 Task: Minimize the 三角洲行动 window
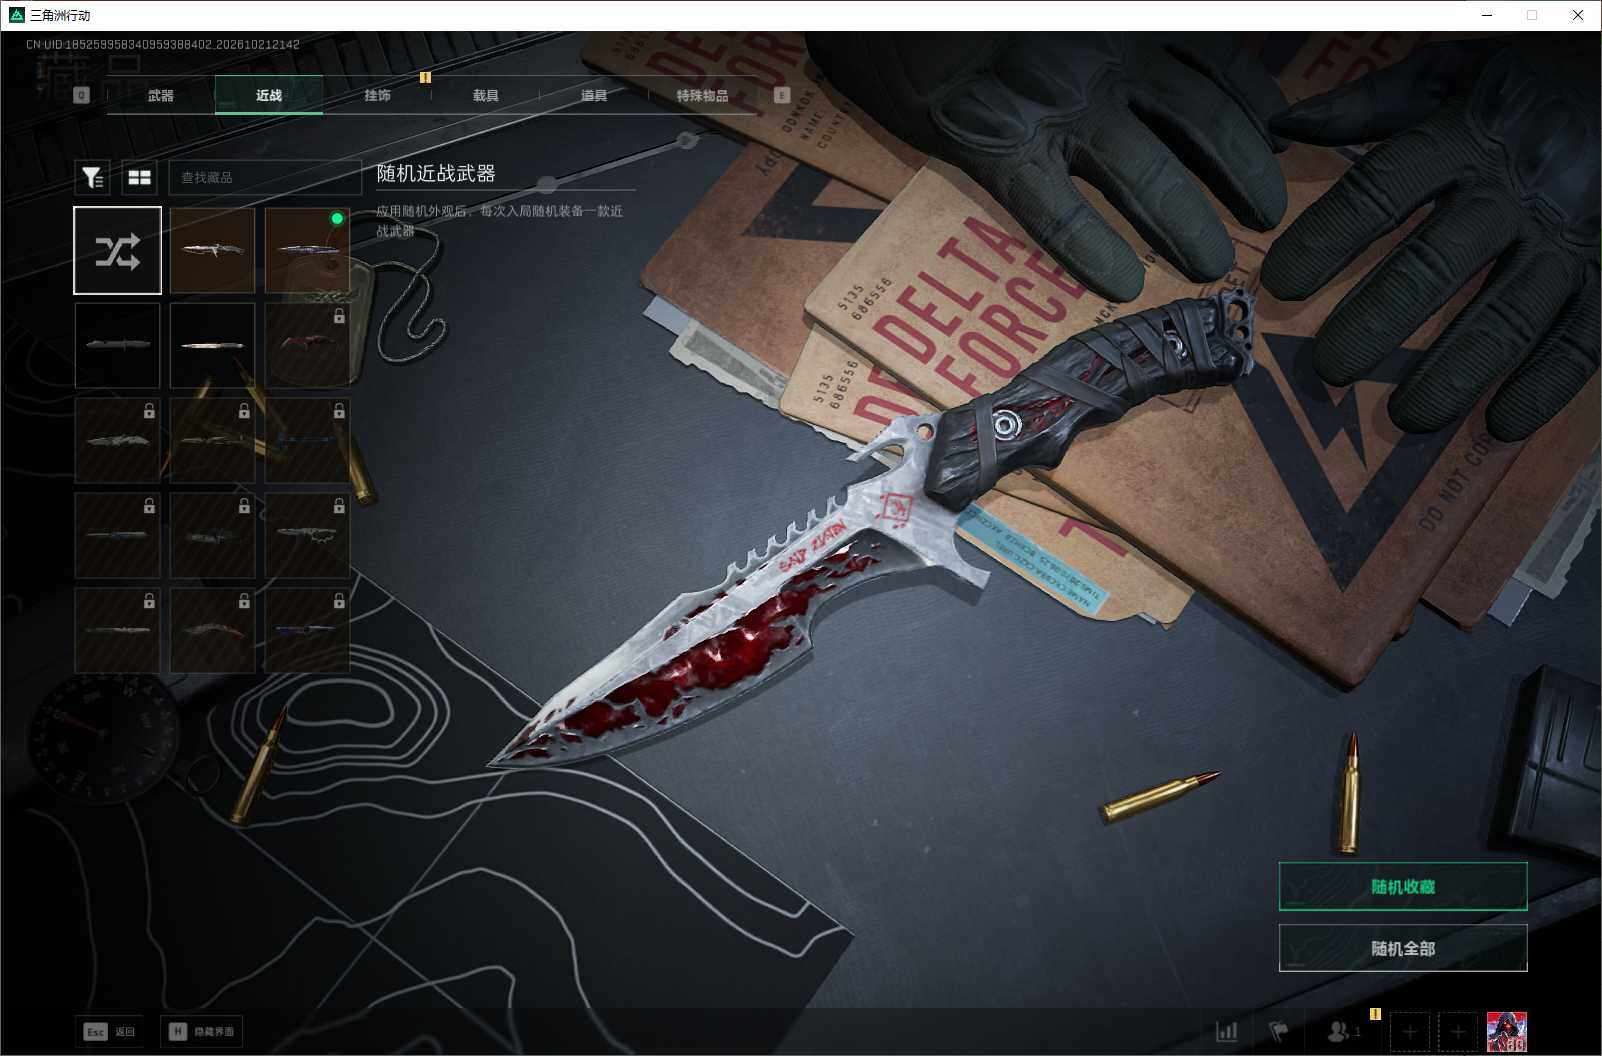1487,15
